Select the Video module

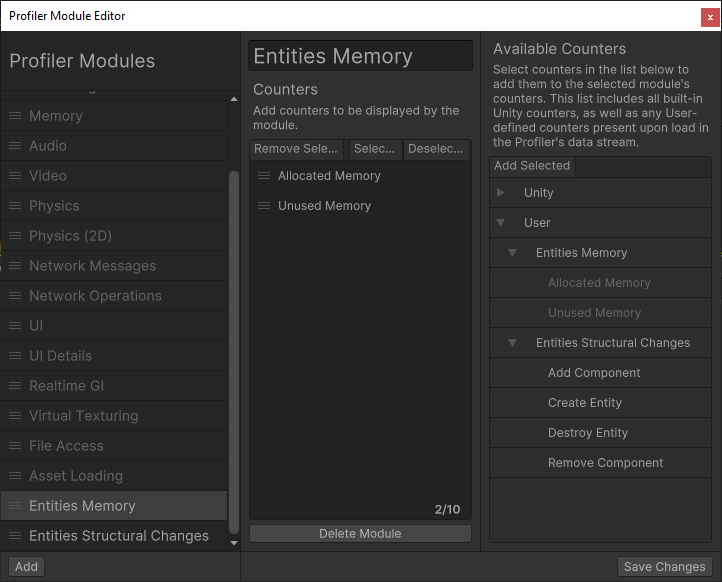114,175
